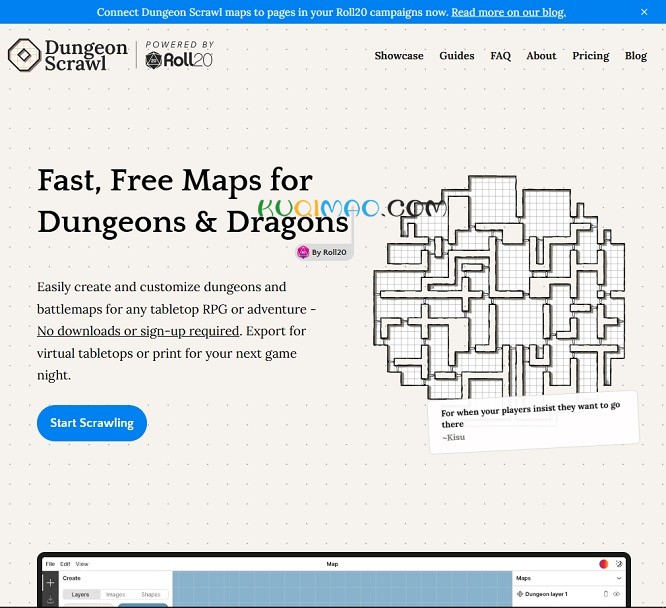Select the Layers tab in the Create panel

81,594
